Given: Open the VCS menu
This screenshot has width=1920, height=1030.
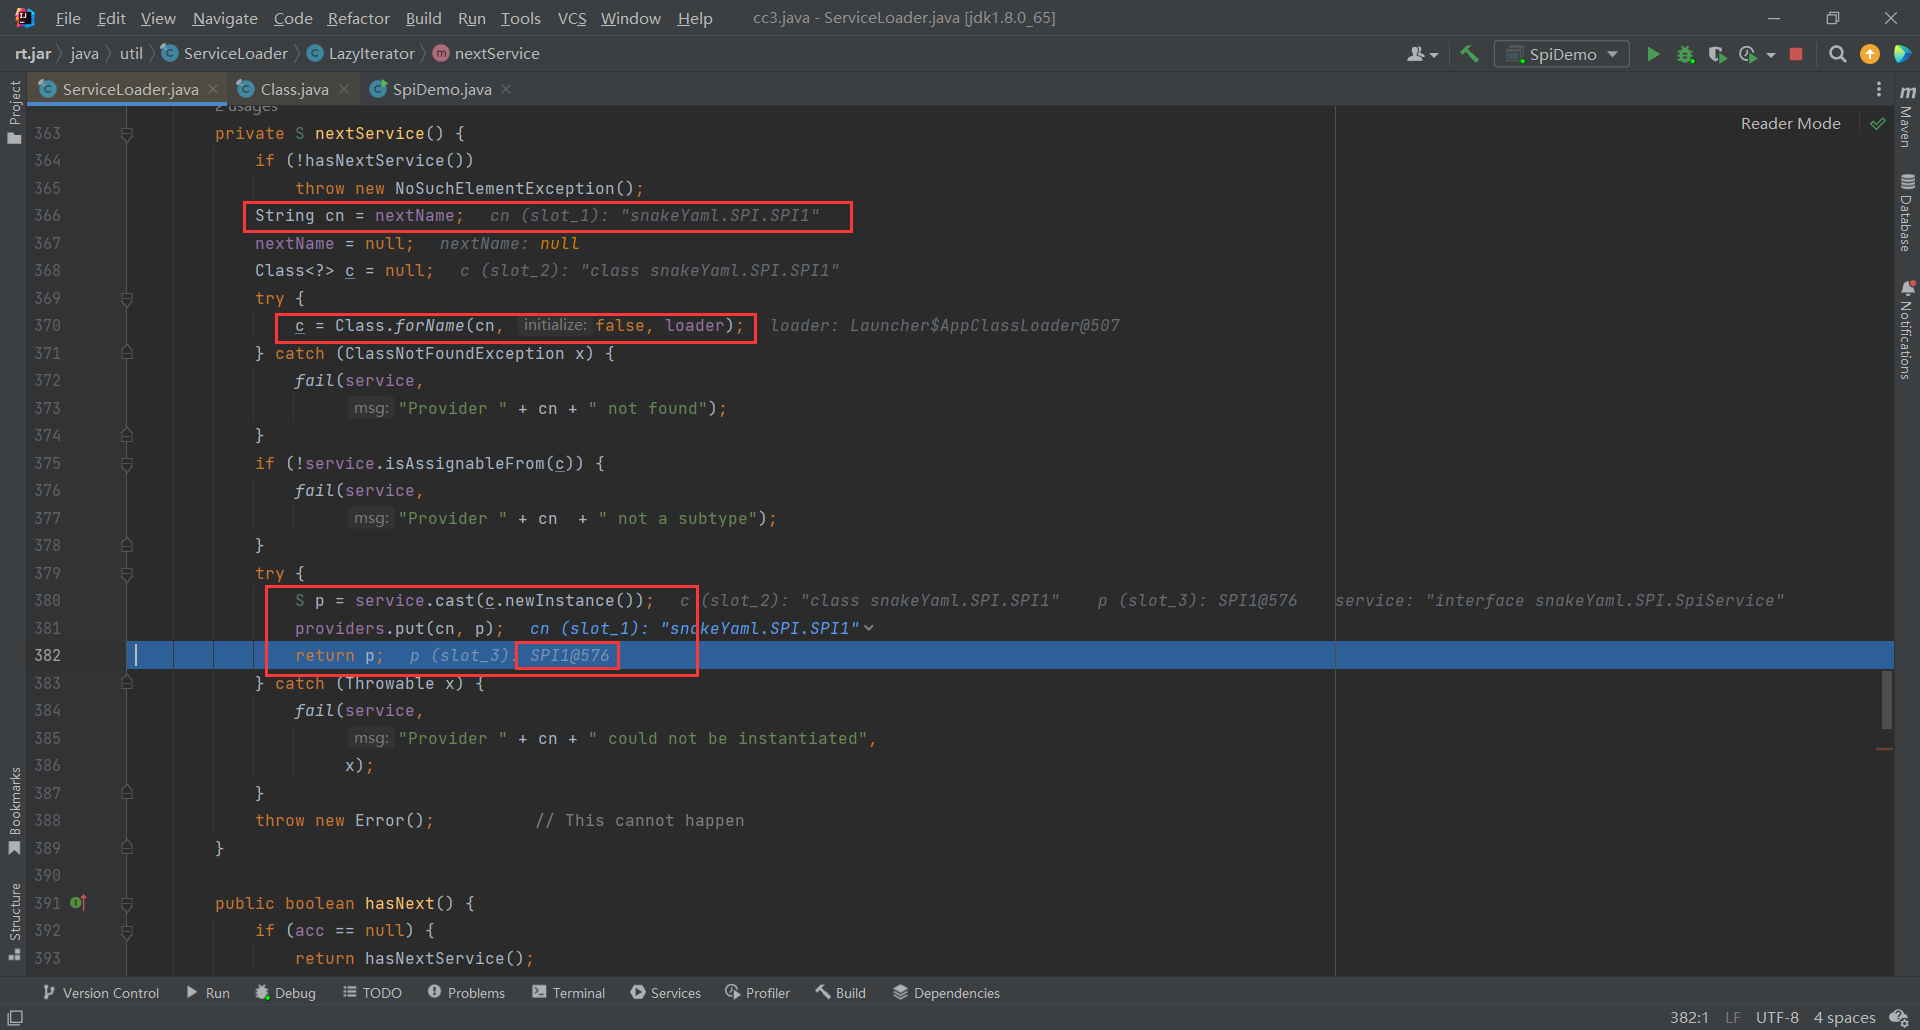Looking at the screenshot, I should coord(571,18).
